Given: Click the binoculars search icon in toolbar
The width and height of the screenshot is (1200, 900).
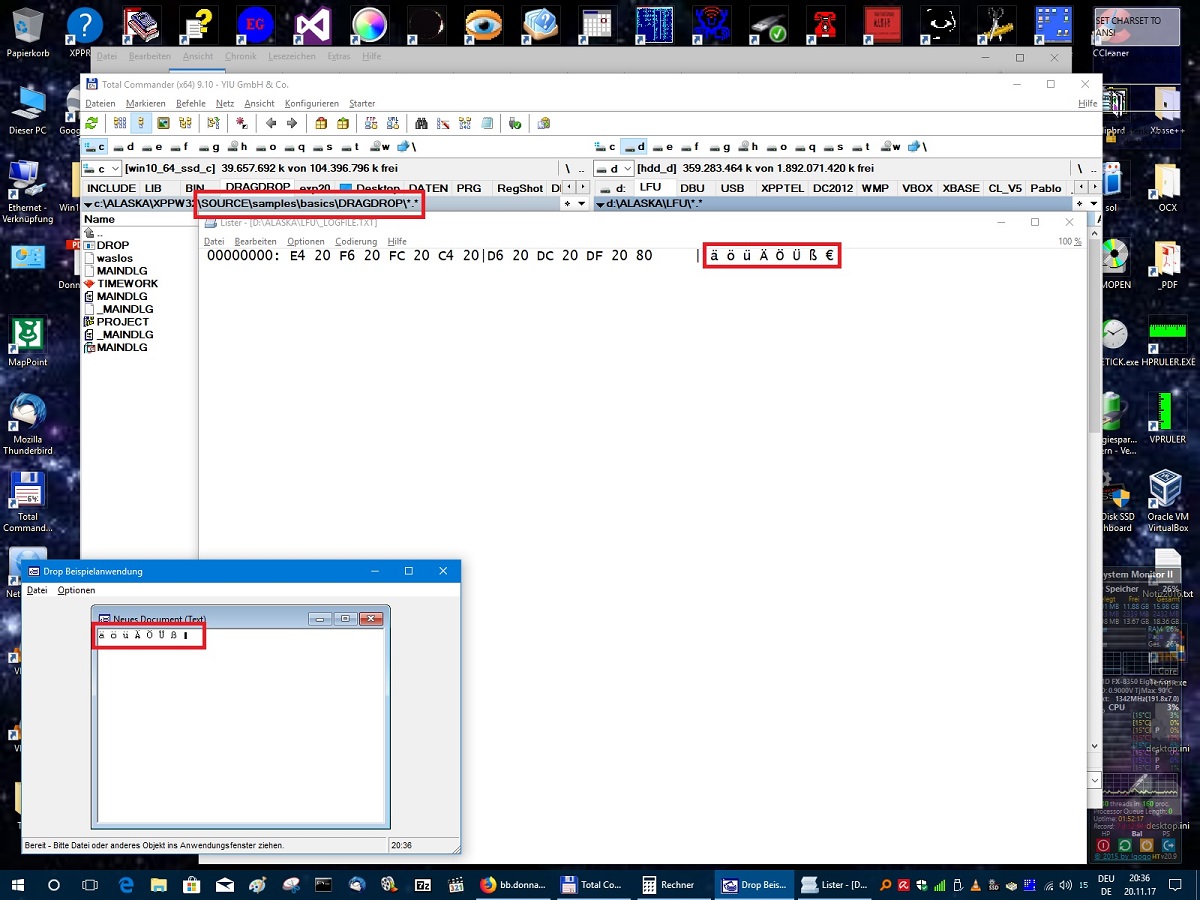Looking at the screenshot, I should 421,123.
